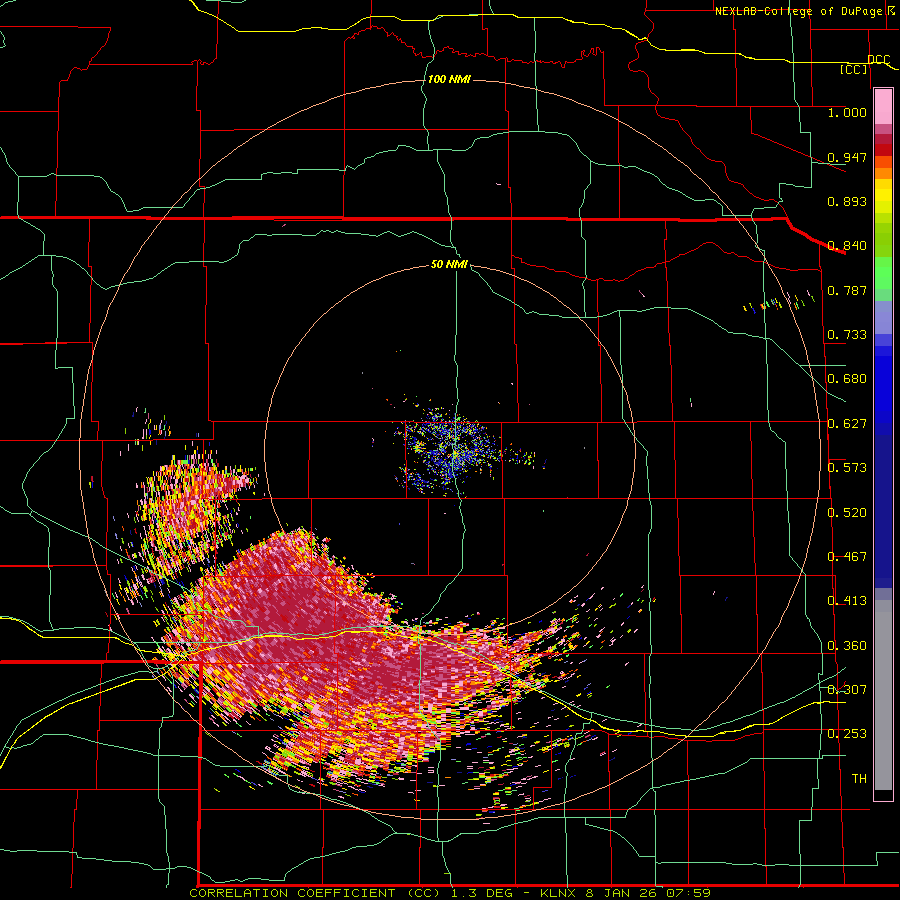
Task: Pick the light pink swatch atop color bar
Action: pyautogui.click(x=883, y=107)
